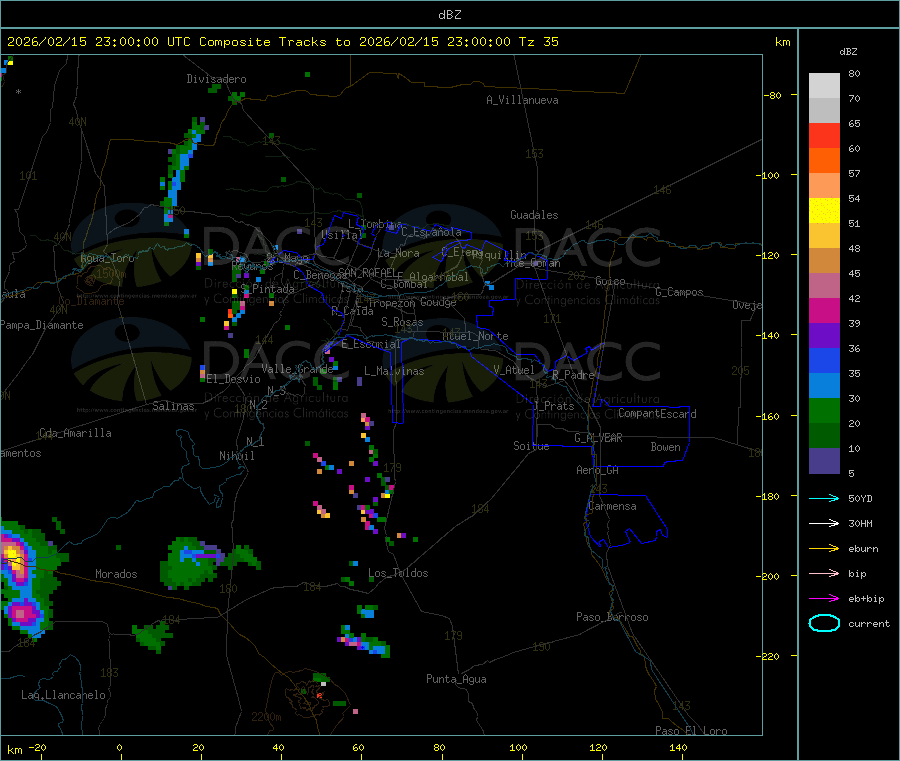This screenshot has height=761, width=900.
Task: Pick the light blue 30-35 dBZ swatch
Action: [824, 386]
